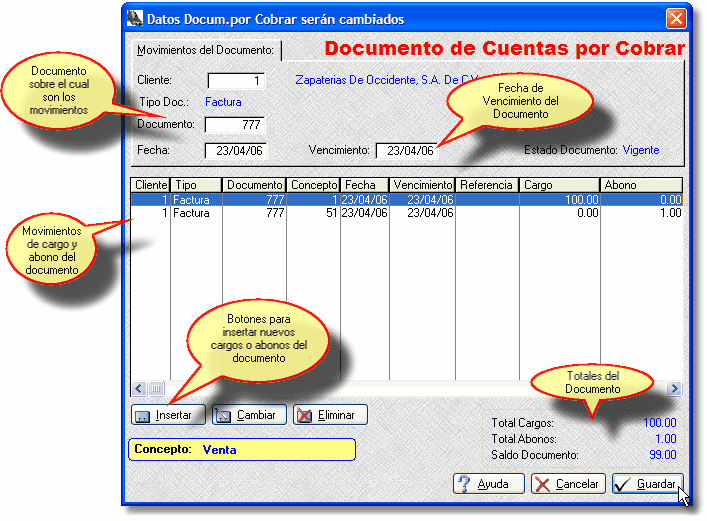
Task: Click the Vencimiento date field
Action: [407, 151]
